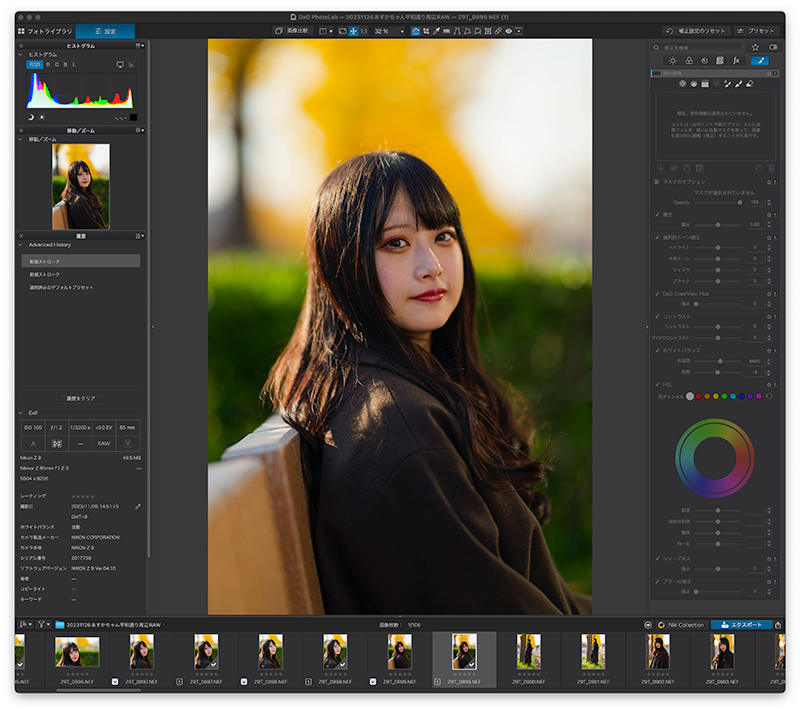Open histogram palette options menu

coord(140,46)
